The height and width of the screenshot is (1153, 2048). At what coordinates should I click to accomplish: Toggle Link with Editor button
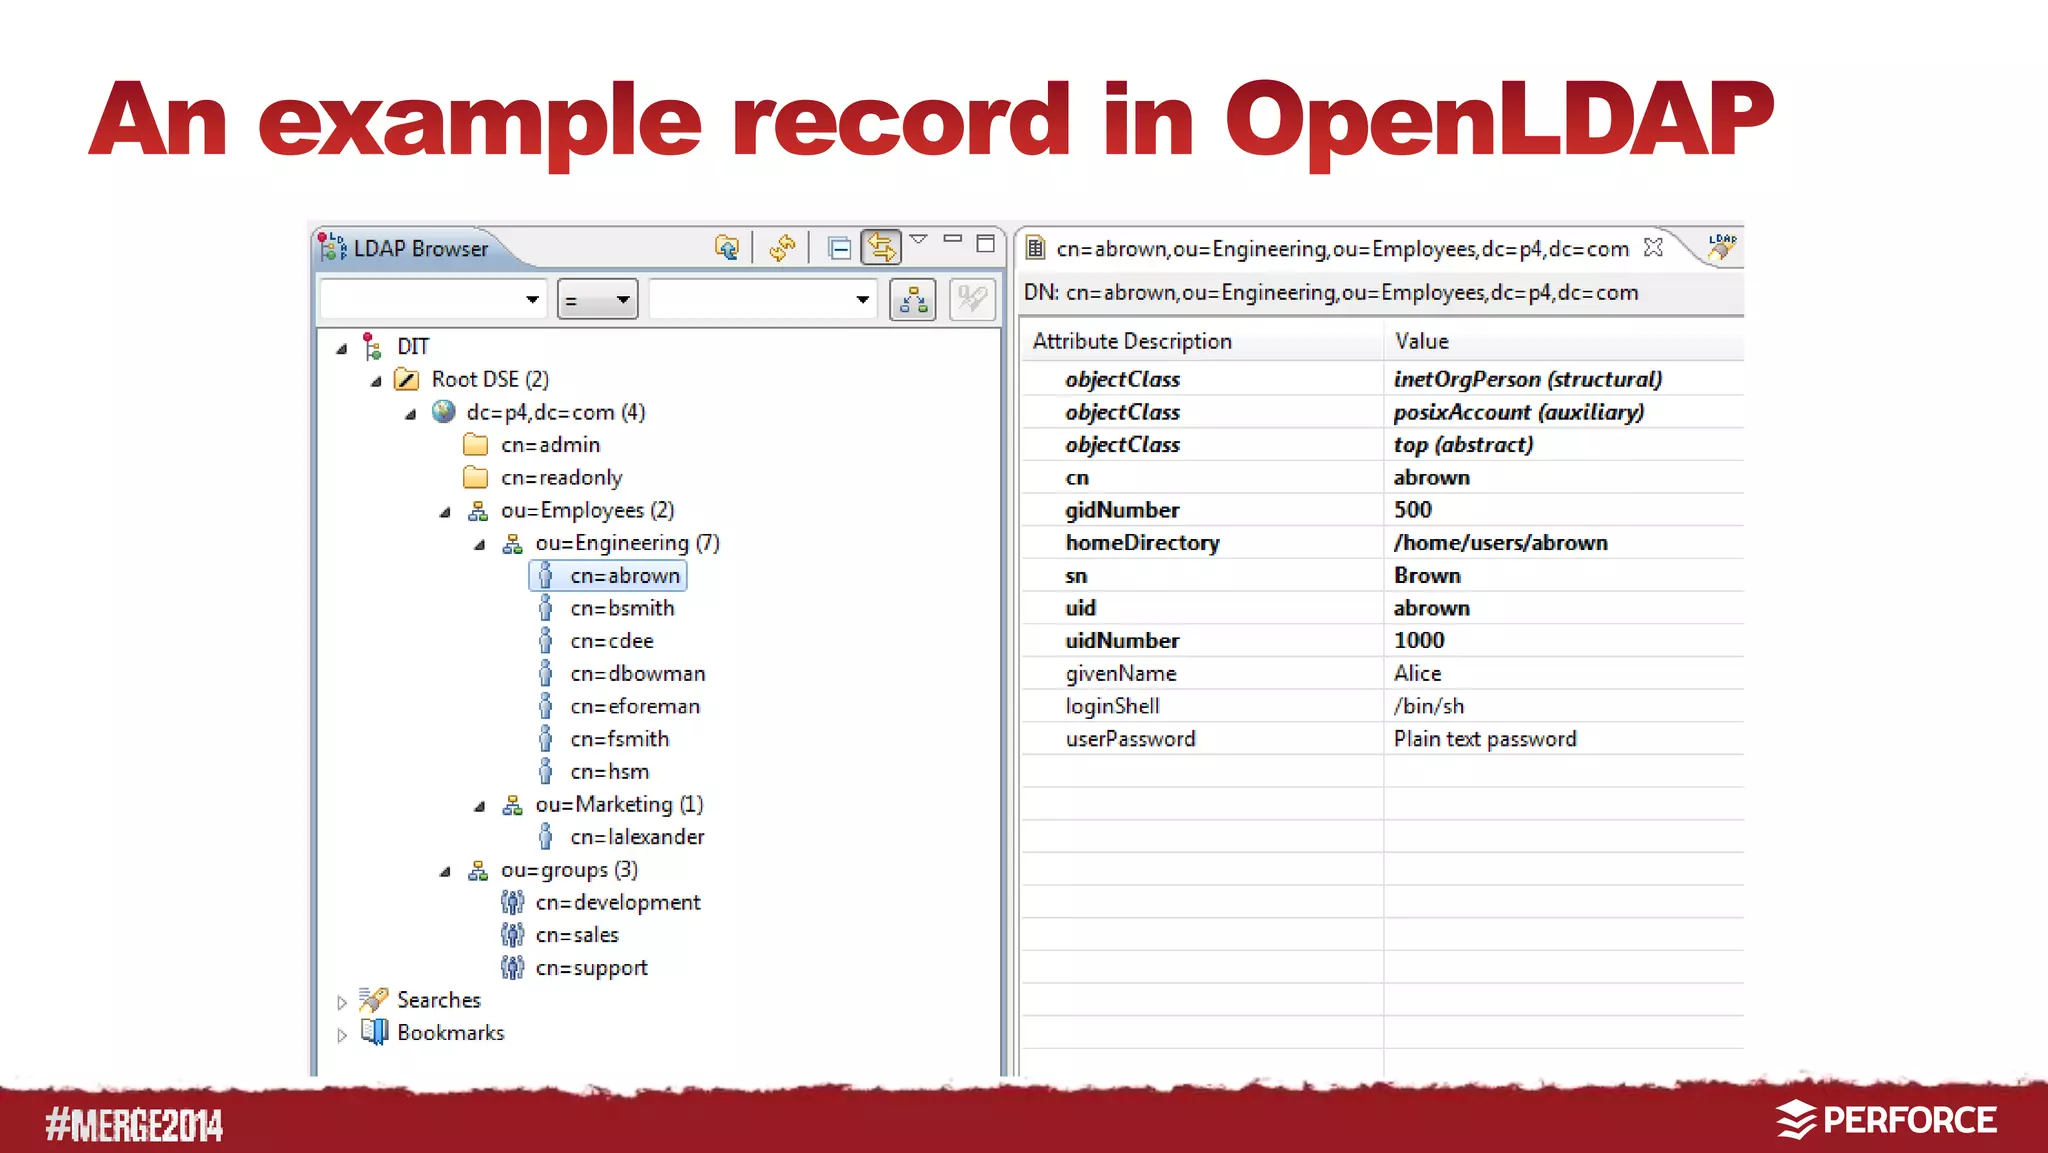coord(881,247)
